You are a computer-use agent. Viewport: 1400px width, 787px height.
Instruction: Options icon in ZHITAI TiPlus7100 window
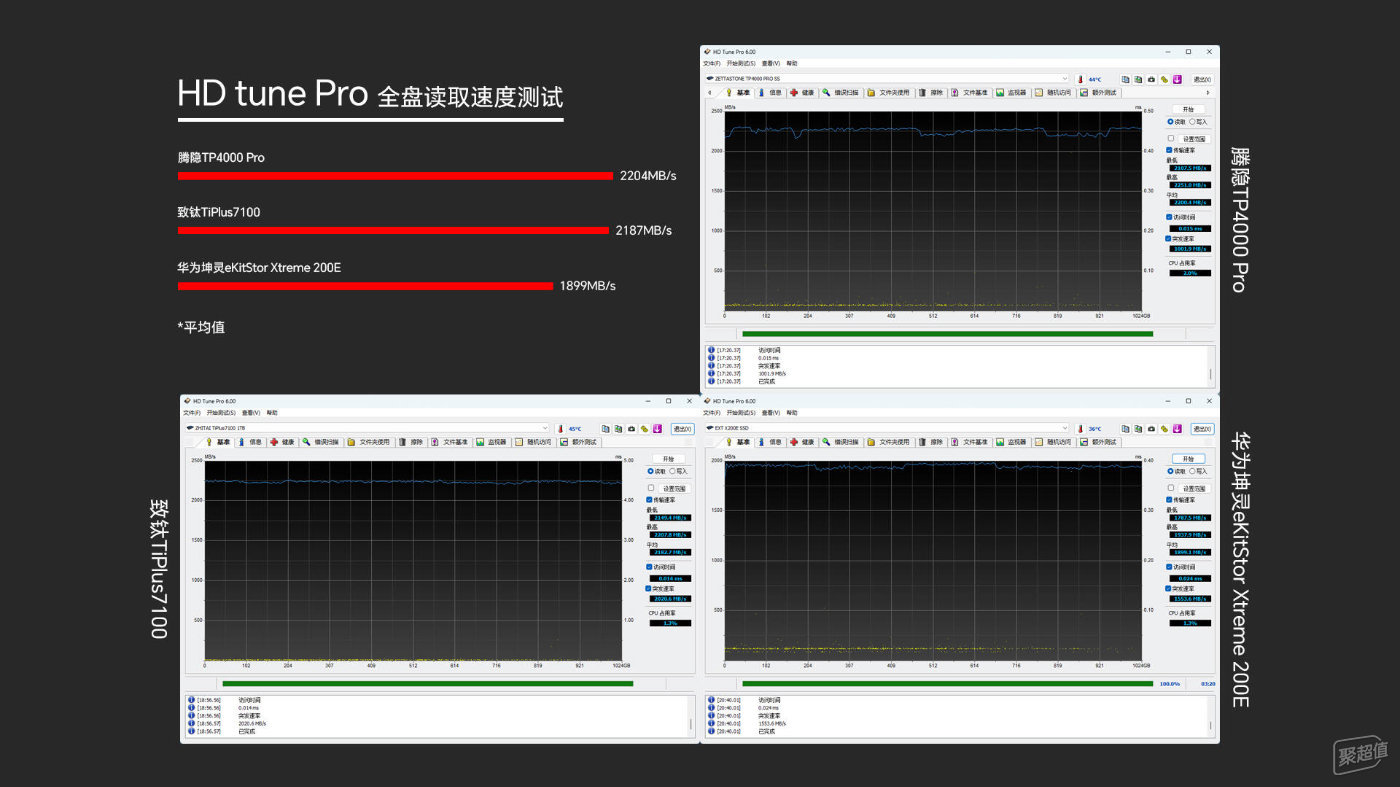tap(644, 429)
